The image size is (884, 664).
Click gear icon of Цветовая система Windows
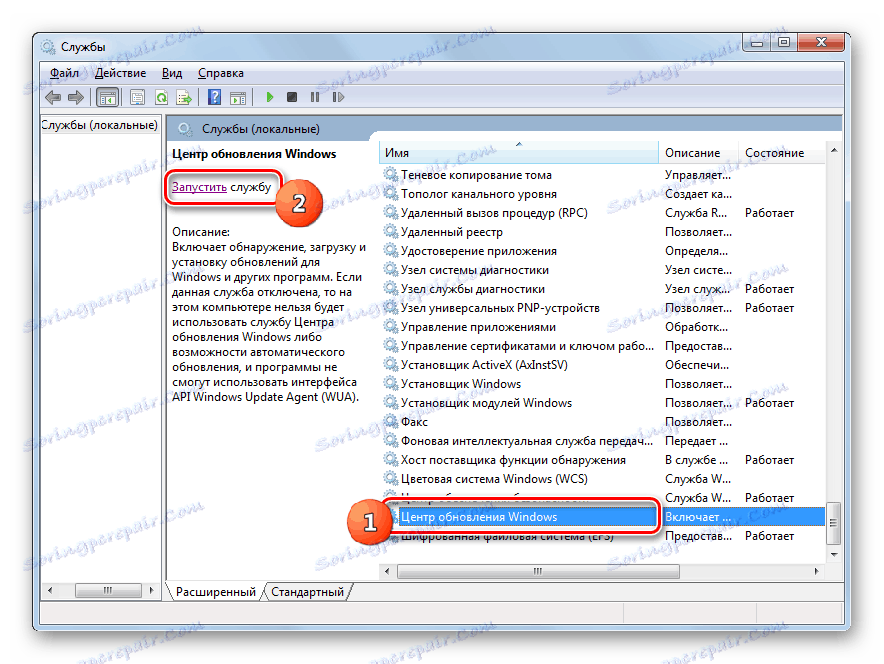pyautogui.click(x=391, y=478)
